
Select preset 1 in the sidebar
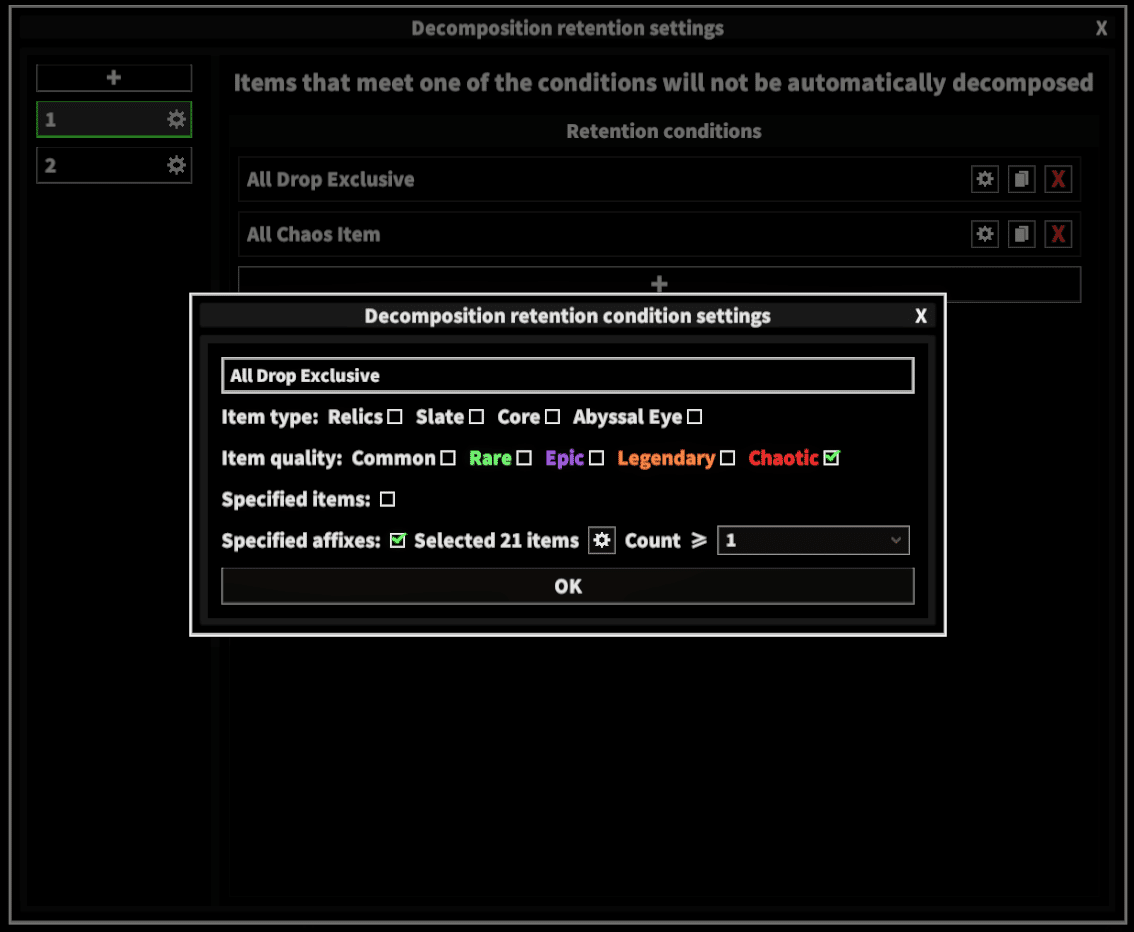coord(114,119)
